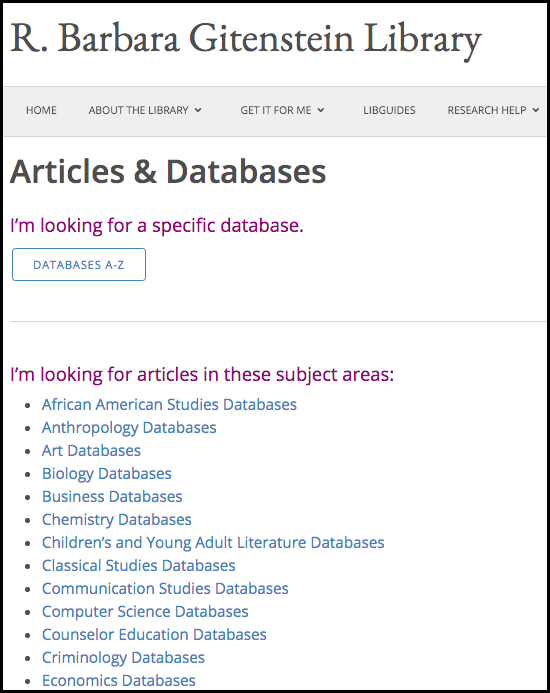Click the R. Barbara Gitenstein Library title
The image size is (550, 693).
(x=245, y=40)
